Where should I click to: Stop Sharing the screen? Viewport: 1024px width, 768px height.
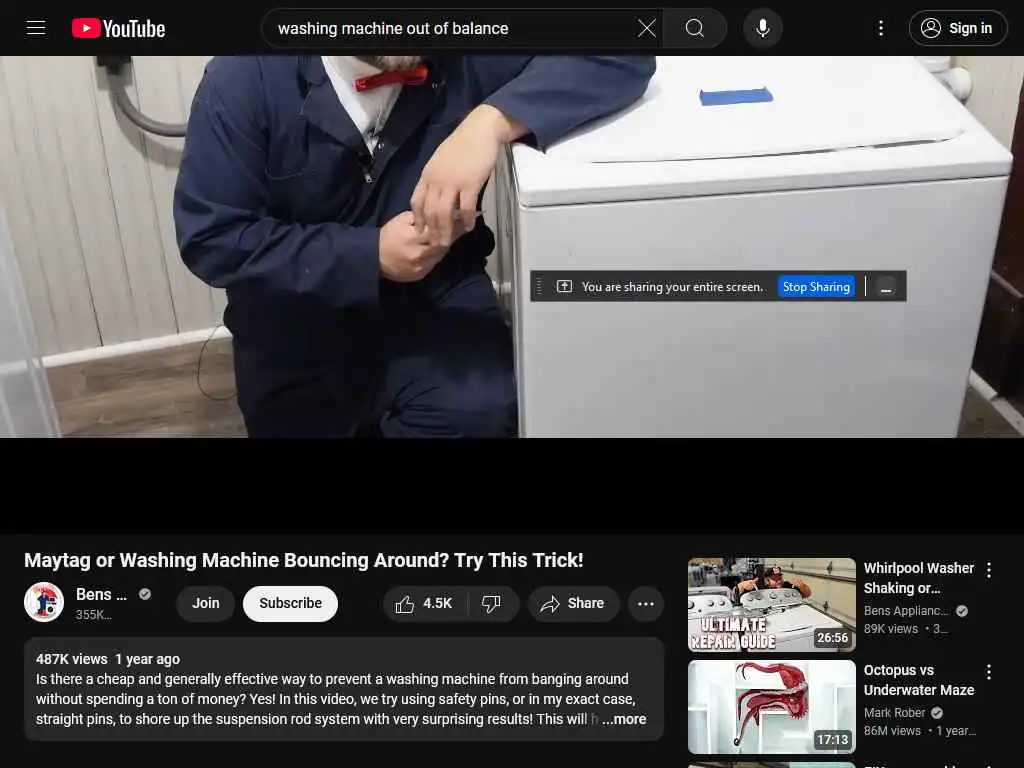pyautogui.click(x=816, y=287)
